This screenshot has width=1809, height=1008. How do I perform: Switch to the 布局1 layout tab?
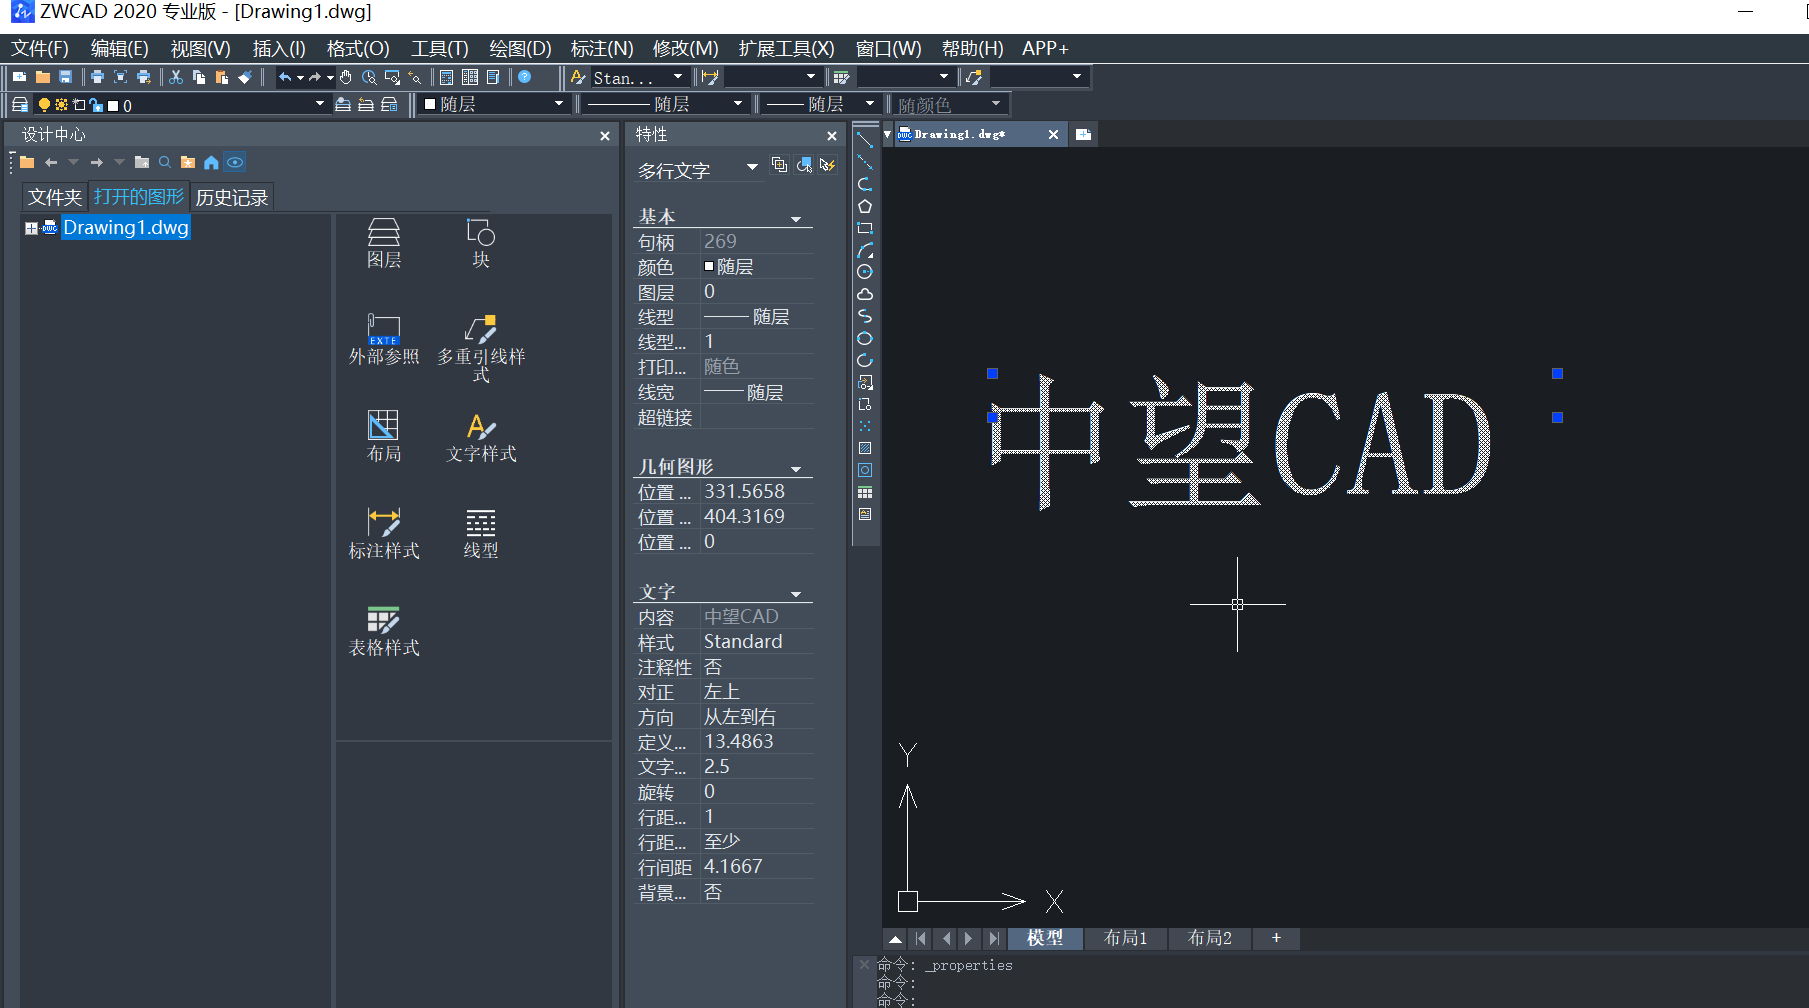(x=1125, y=938)
